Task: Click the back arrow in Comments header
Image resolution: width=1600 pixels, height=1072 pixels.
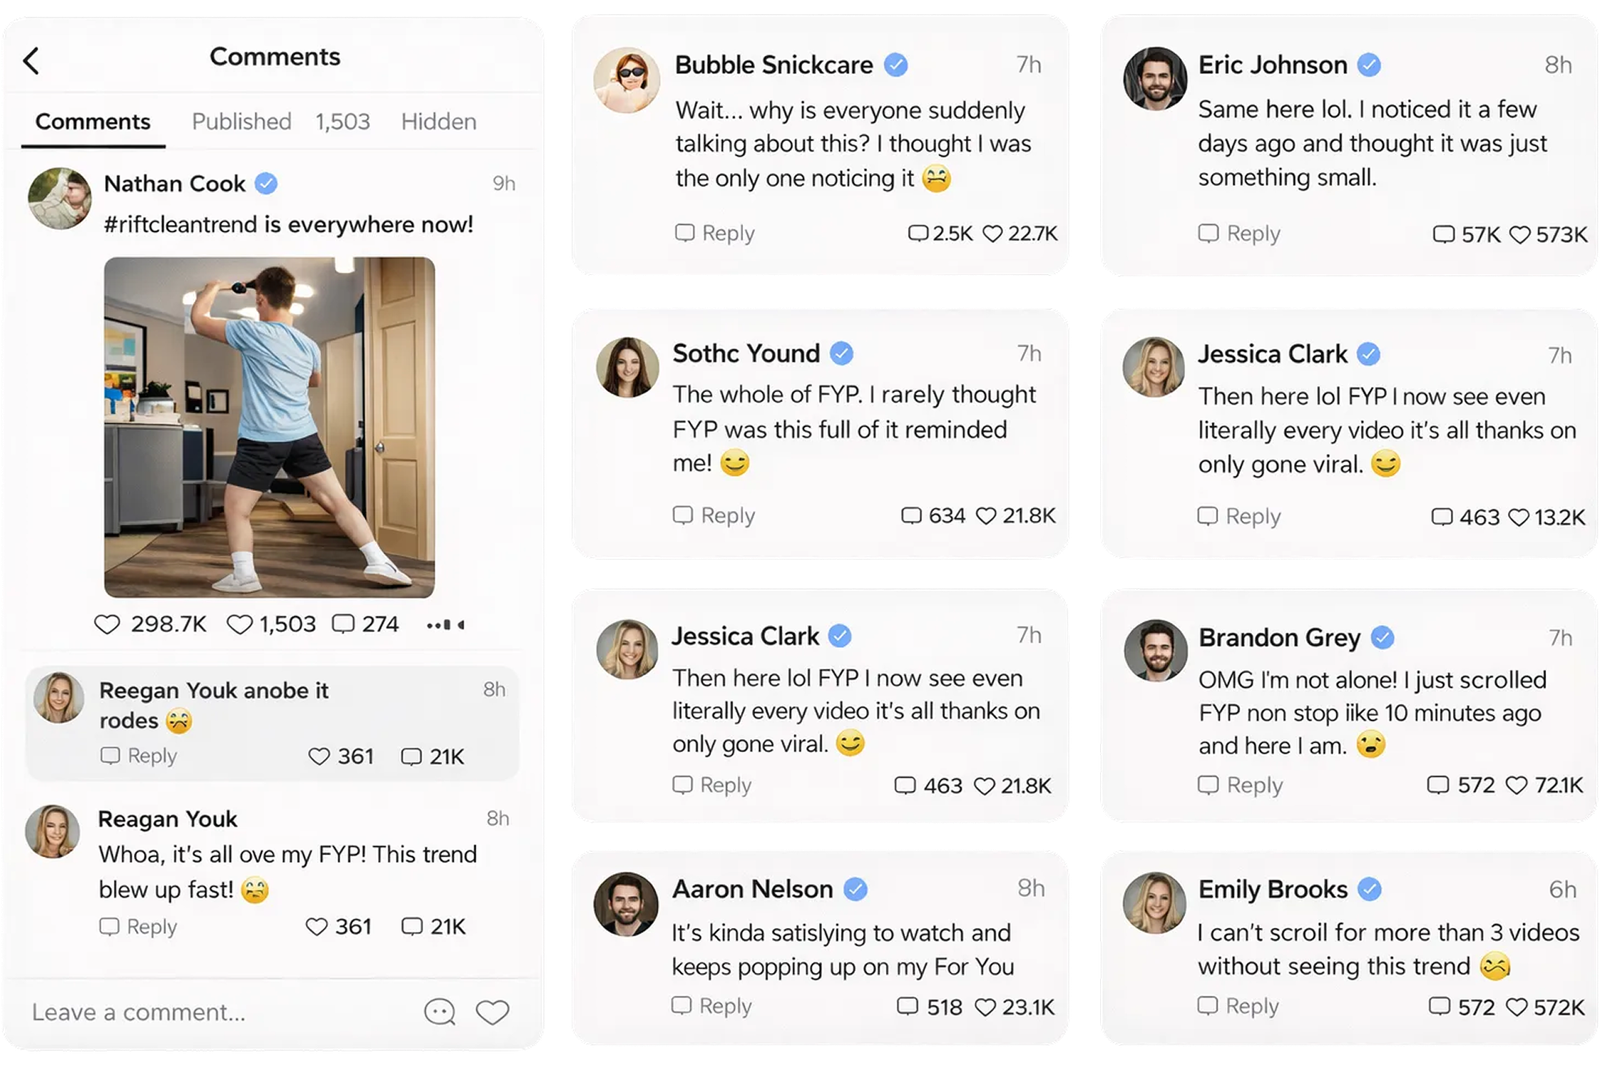Action: 32,61
